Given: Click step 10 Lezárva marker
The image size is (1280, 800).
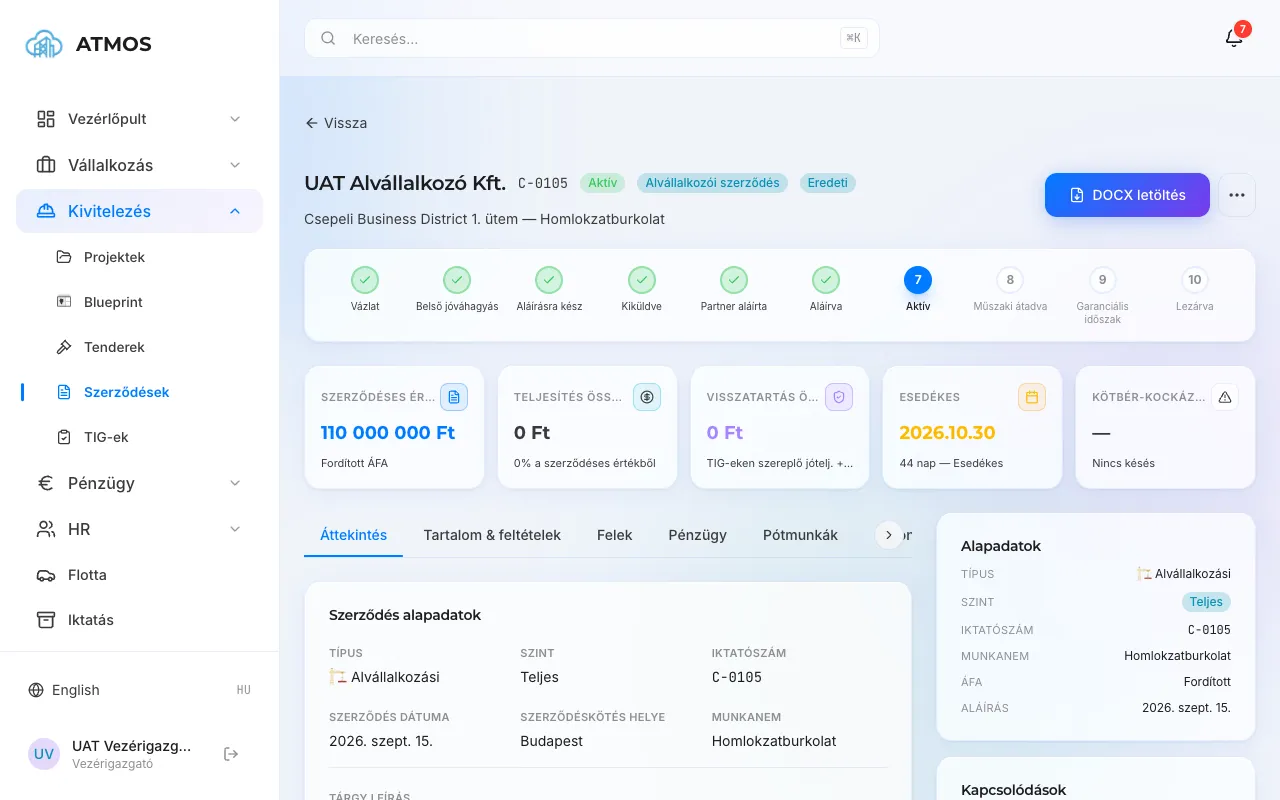Looking at the screenshot, I should coord(1194,280).
